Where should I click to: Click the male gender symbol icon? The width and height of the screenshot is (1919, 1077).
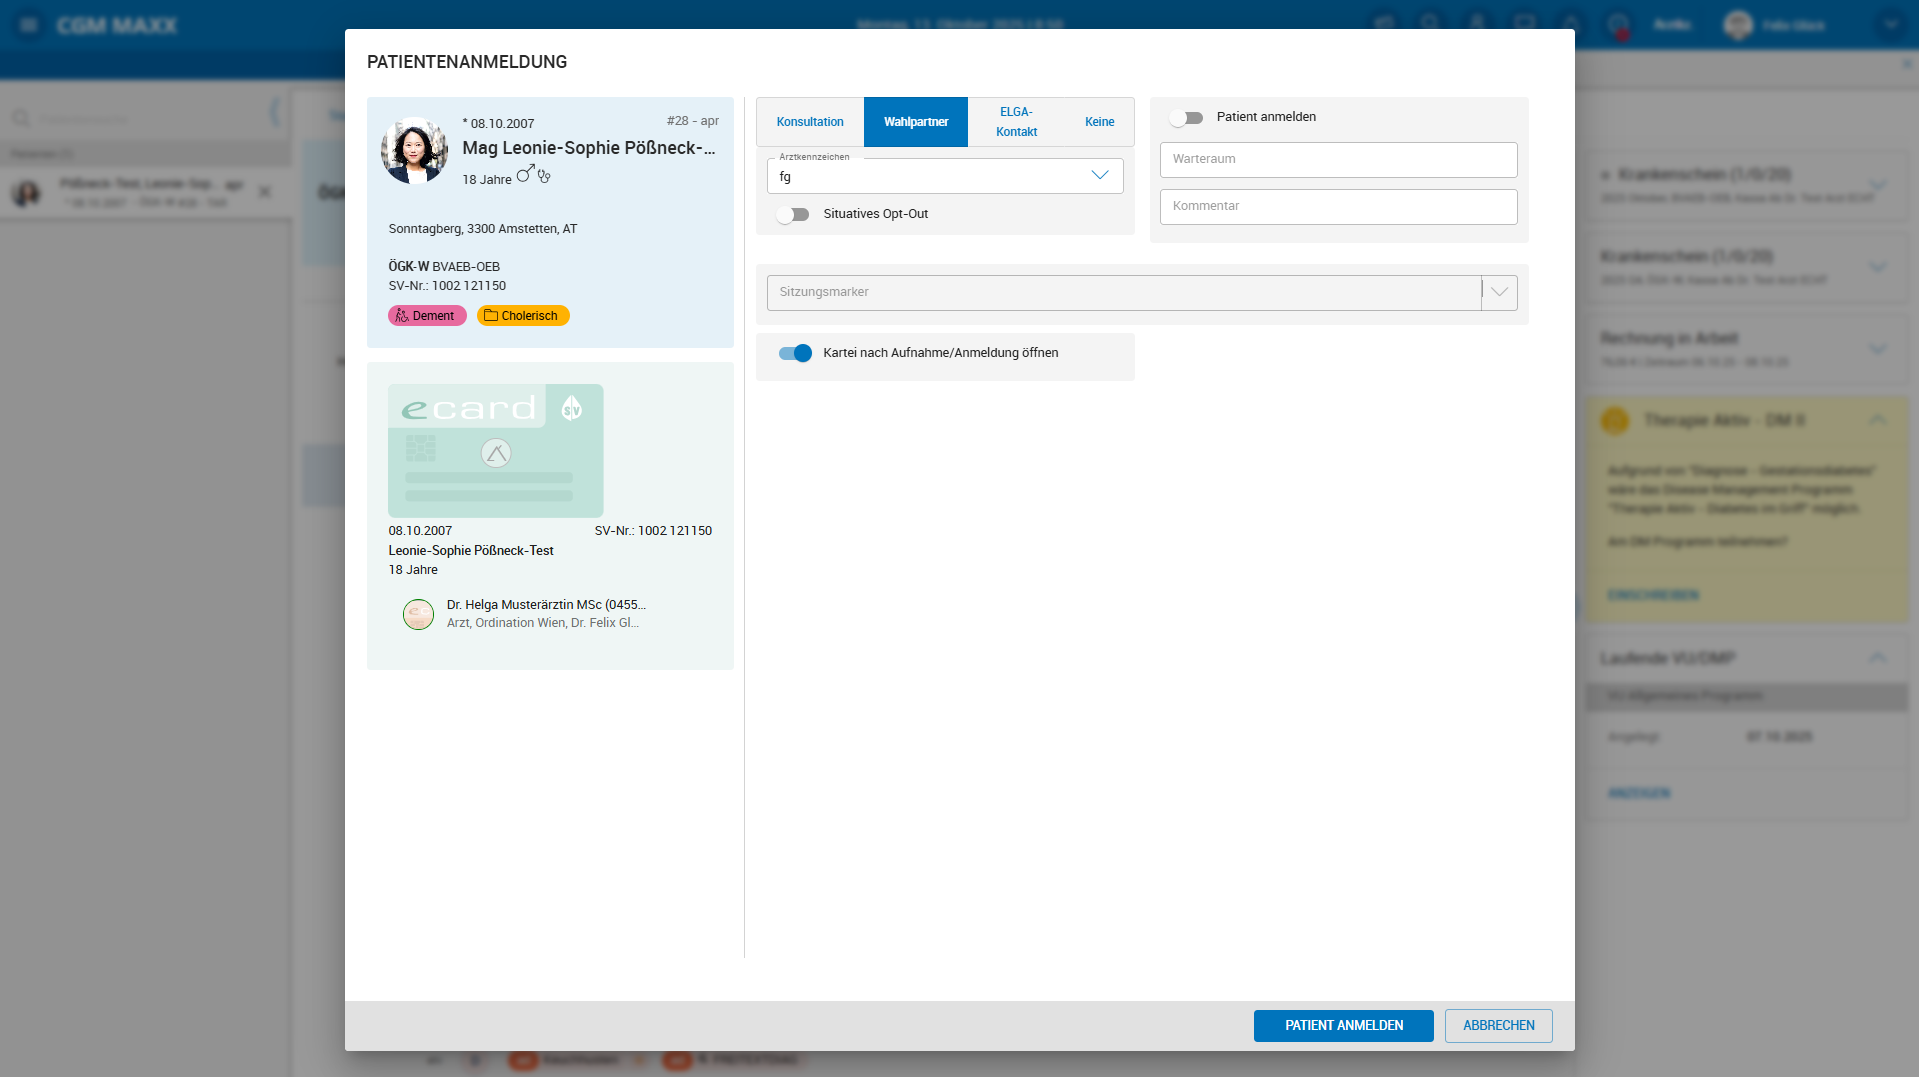click(x=525, y=174)
